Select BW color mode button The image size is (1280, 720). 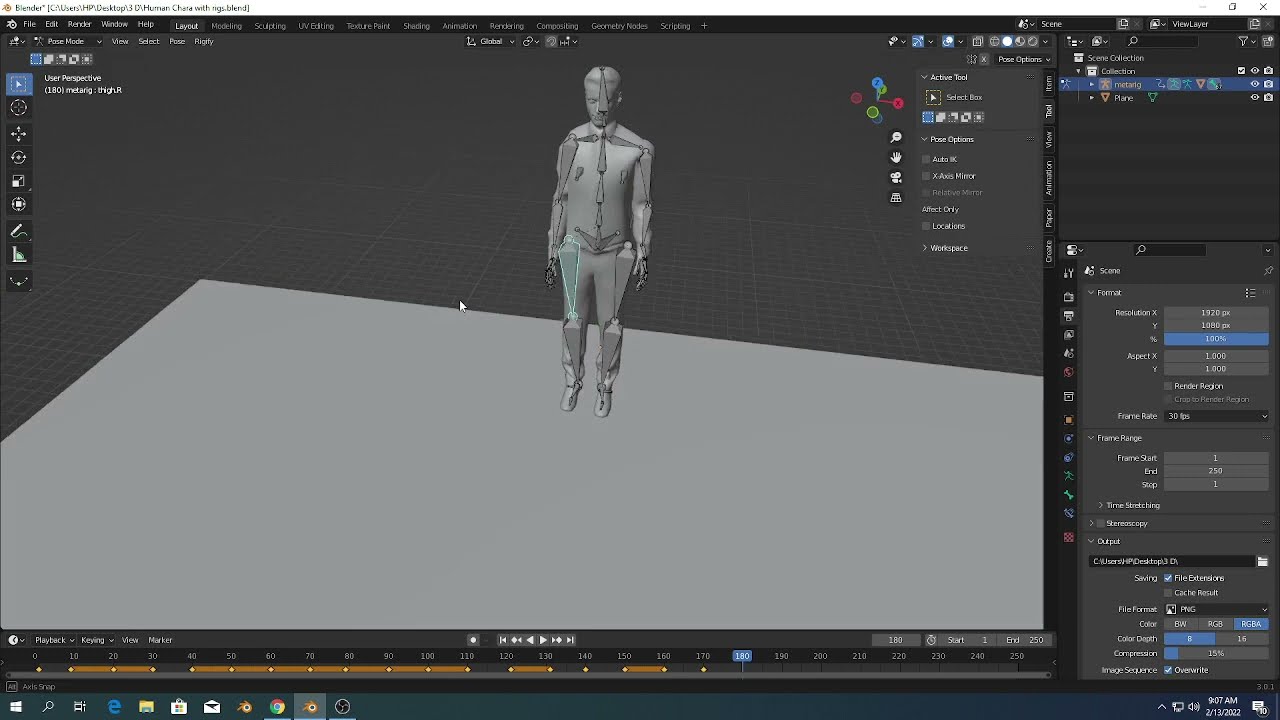point(1181,624)
